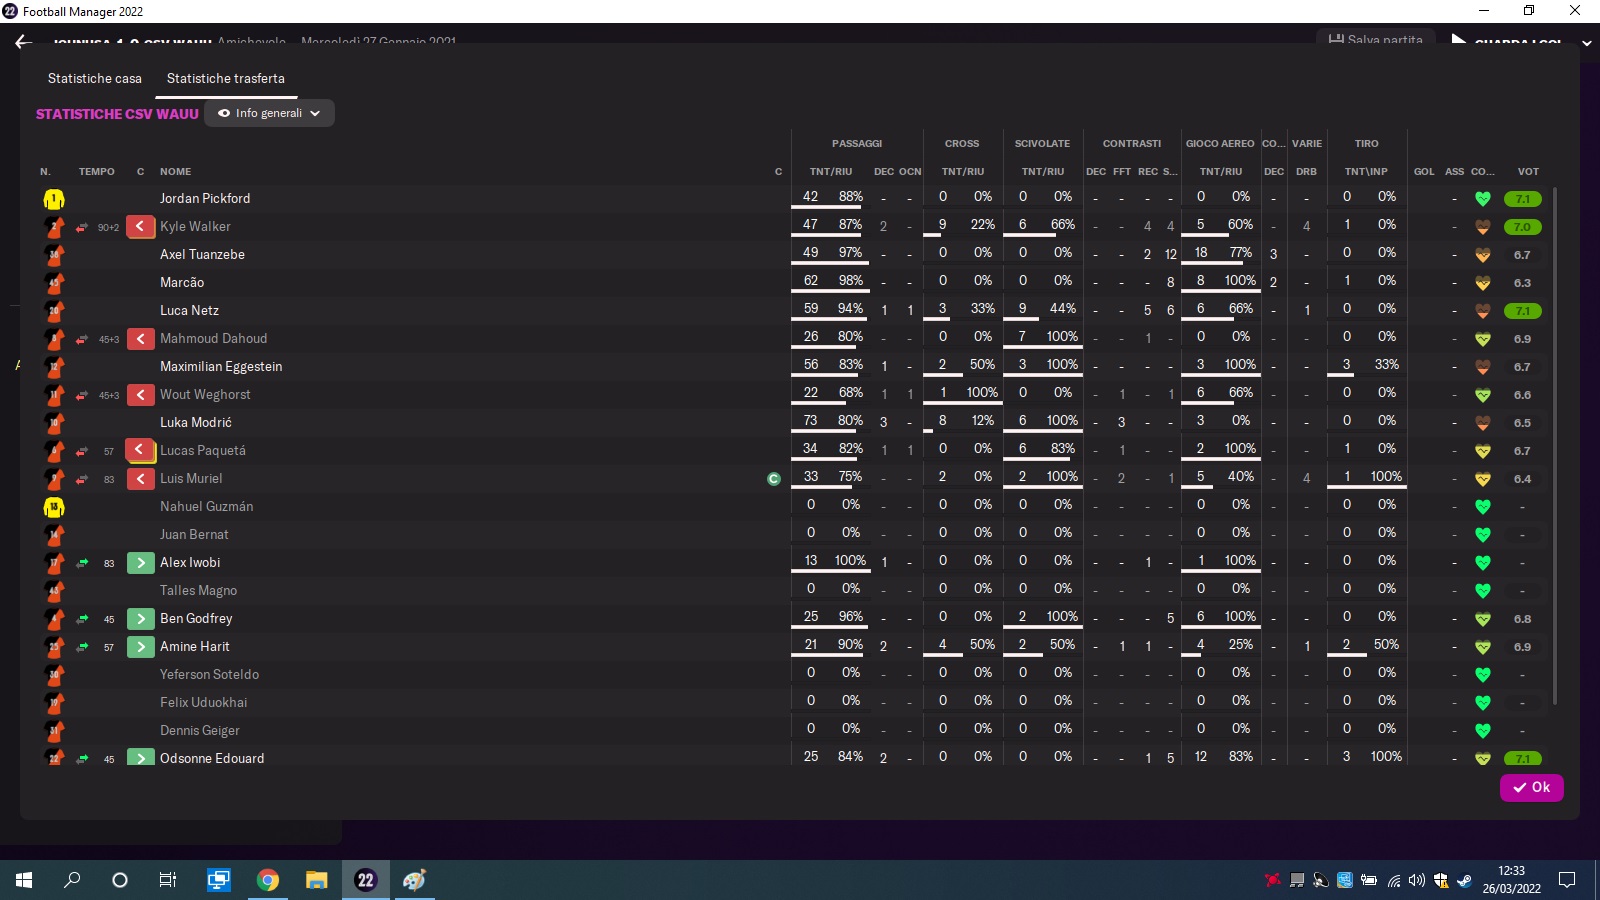Click the green substituted-on arrow beside Alex Iwobi
Viewport: 1600px width, 900px height.
pos(141,563)
